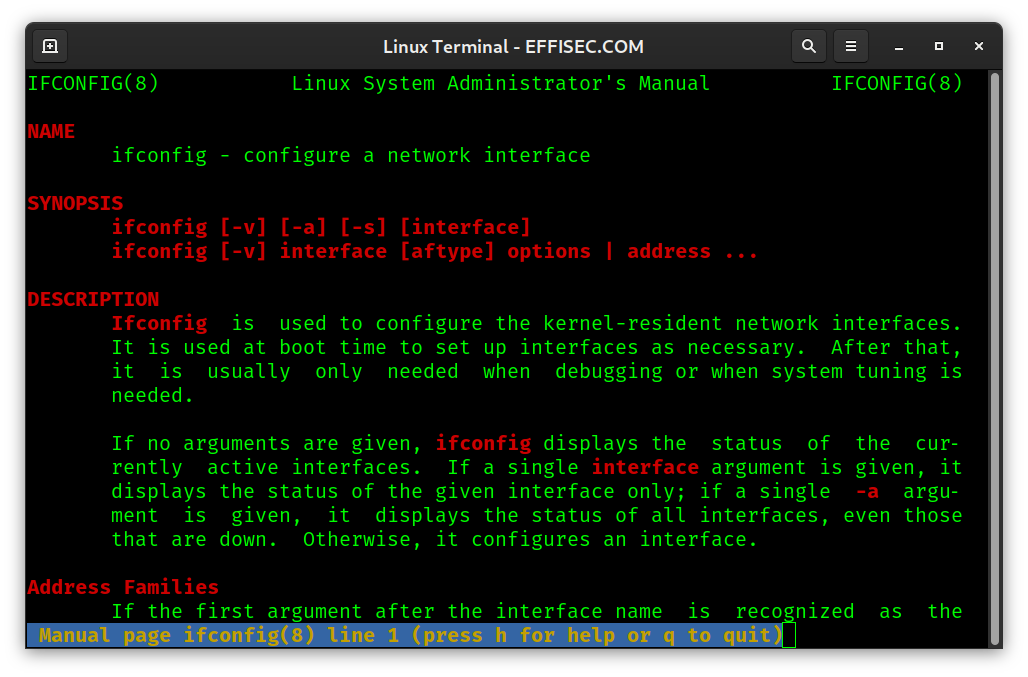Click the terminal cursor block
Viewport: 1028px width, 677px height.
tap(790, 635)
